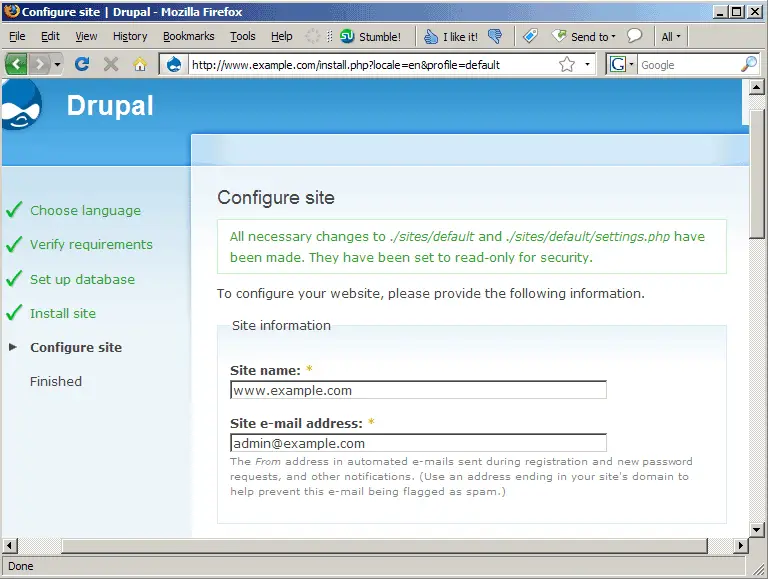Click the Back navigation arrow
Viewport: 768px width, 579px height.
(16, 64)
